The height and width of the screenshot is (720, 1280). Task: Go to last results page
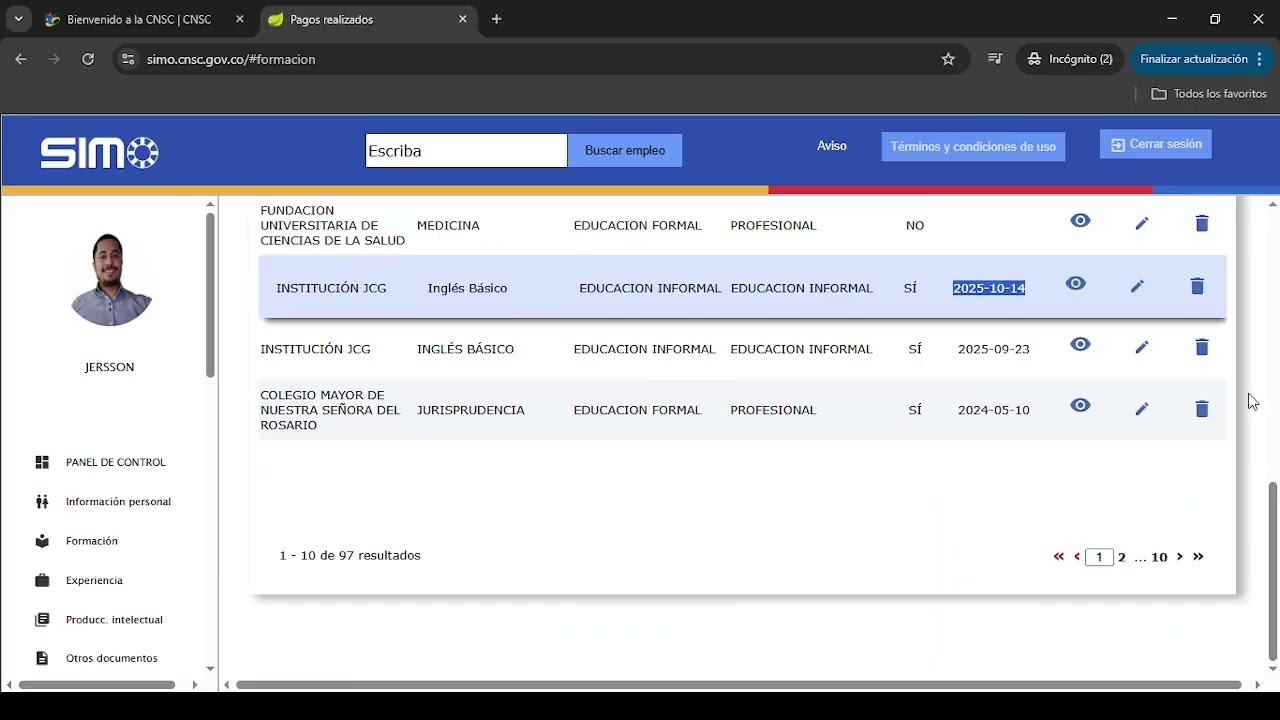coord(1198,557)
